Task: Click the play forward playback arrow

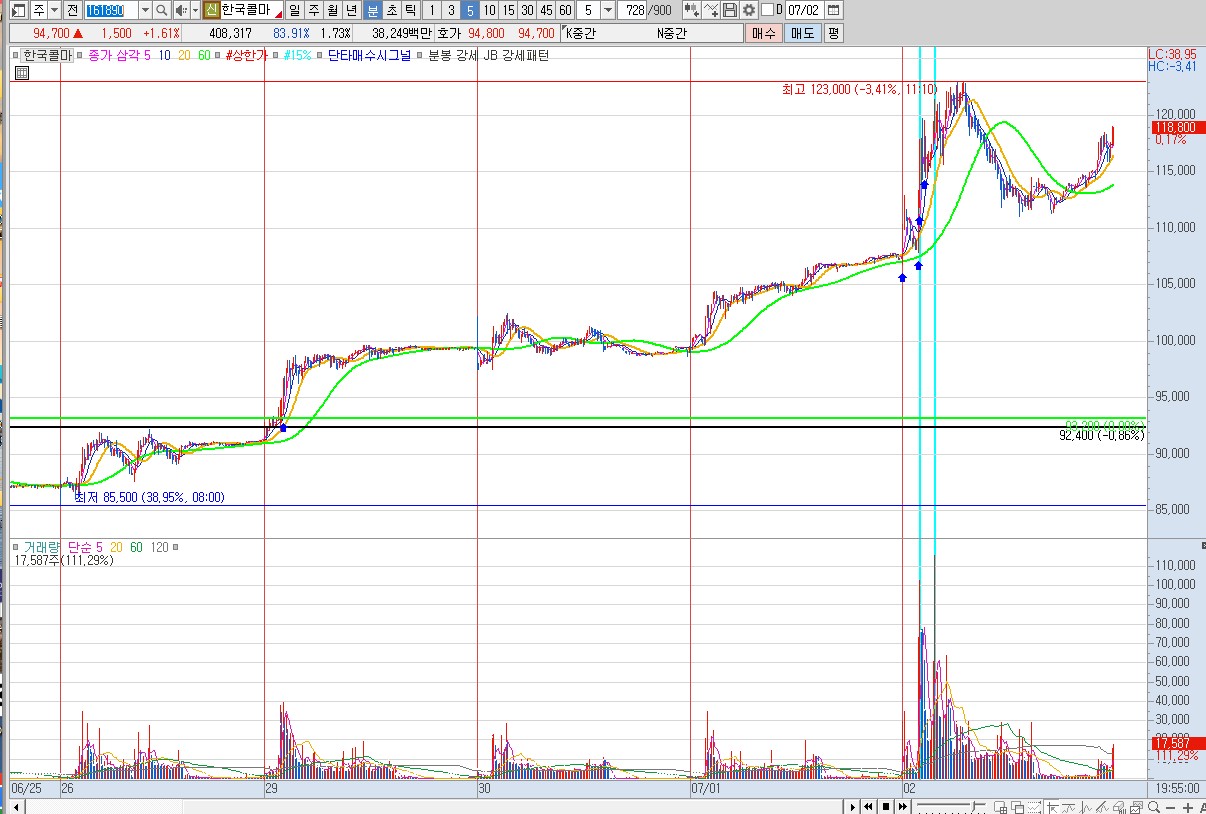Action: 853,806
